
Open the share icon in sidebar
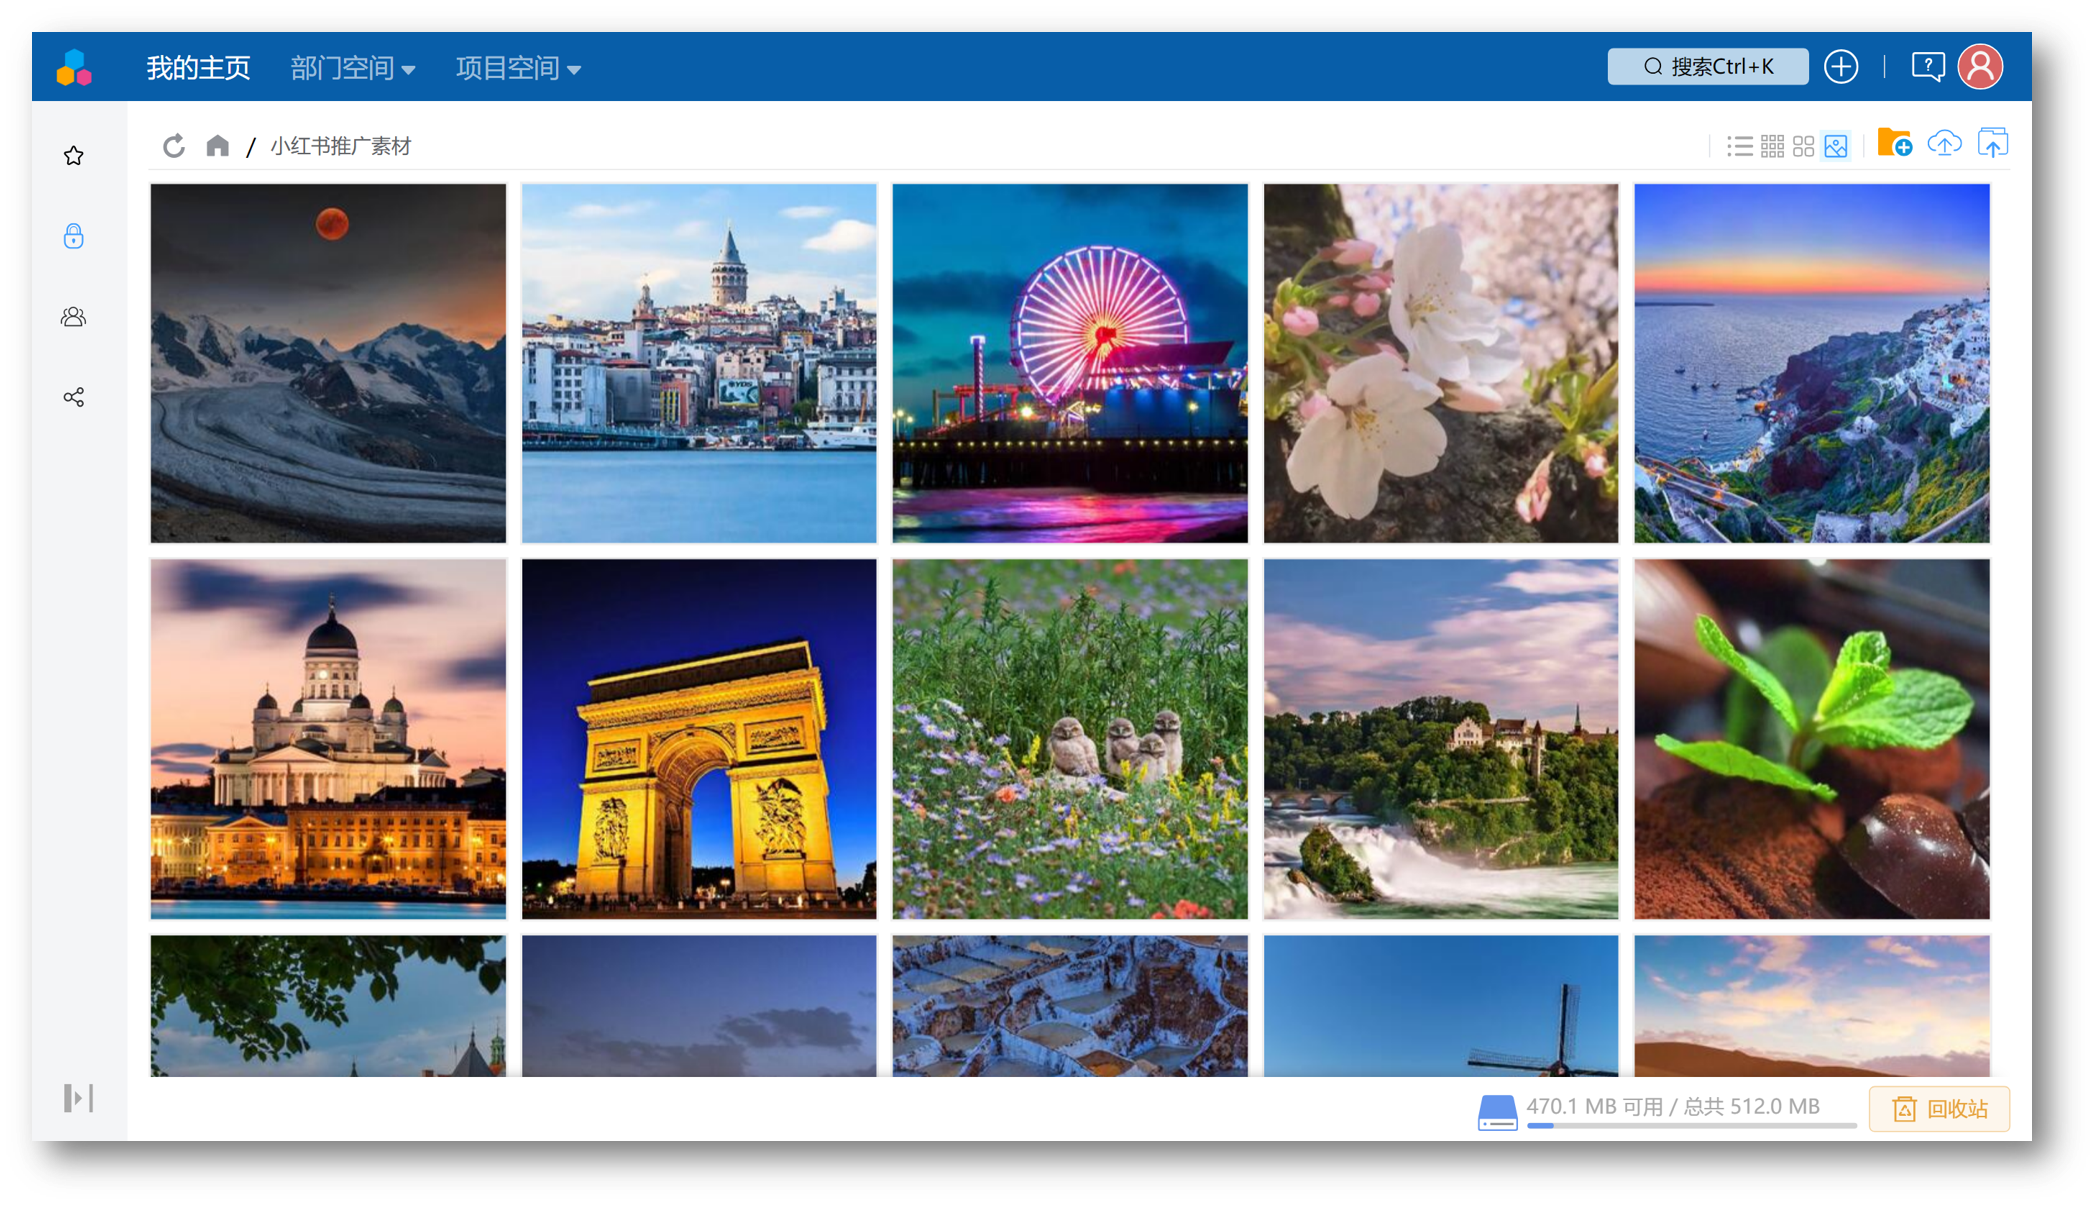73,397
